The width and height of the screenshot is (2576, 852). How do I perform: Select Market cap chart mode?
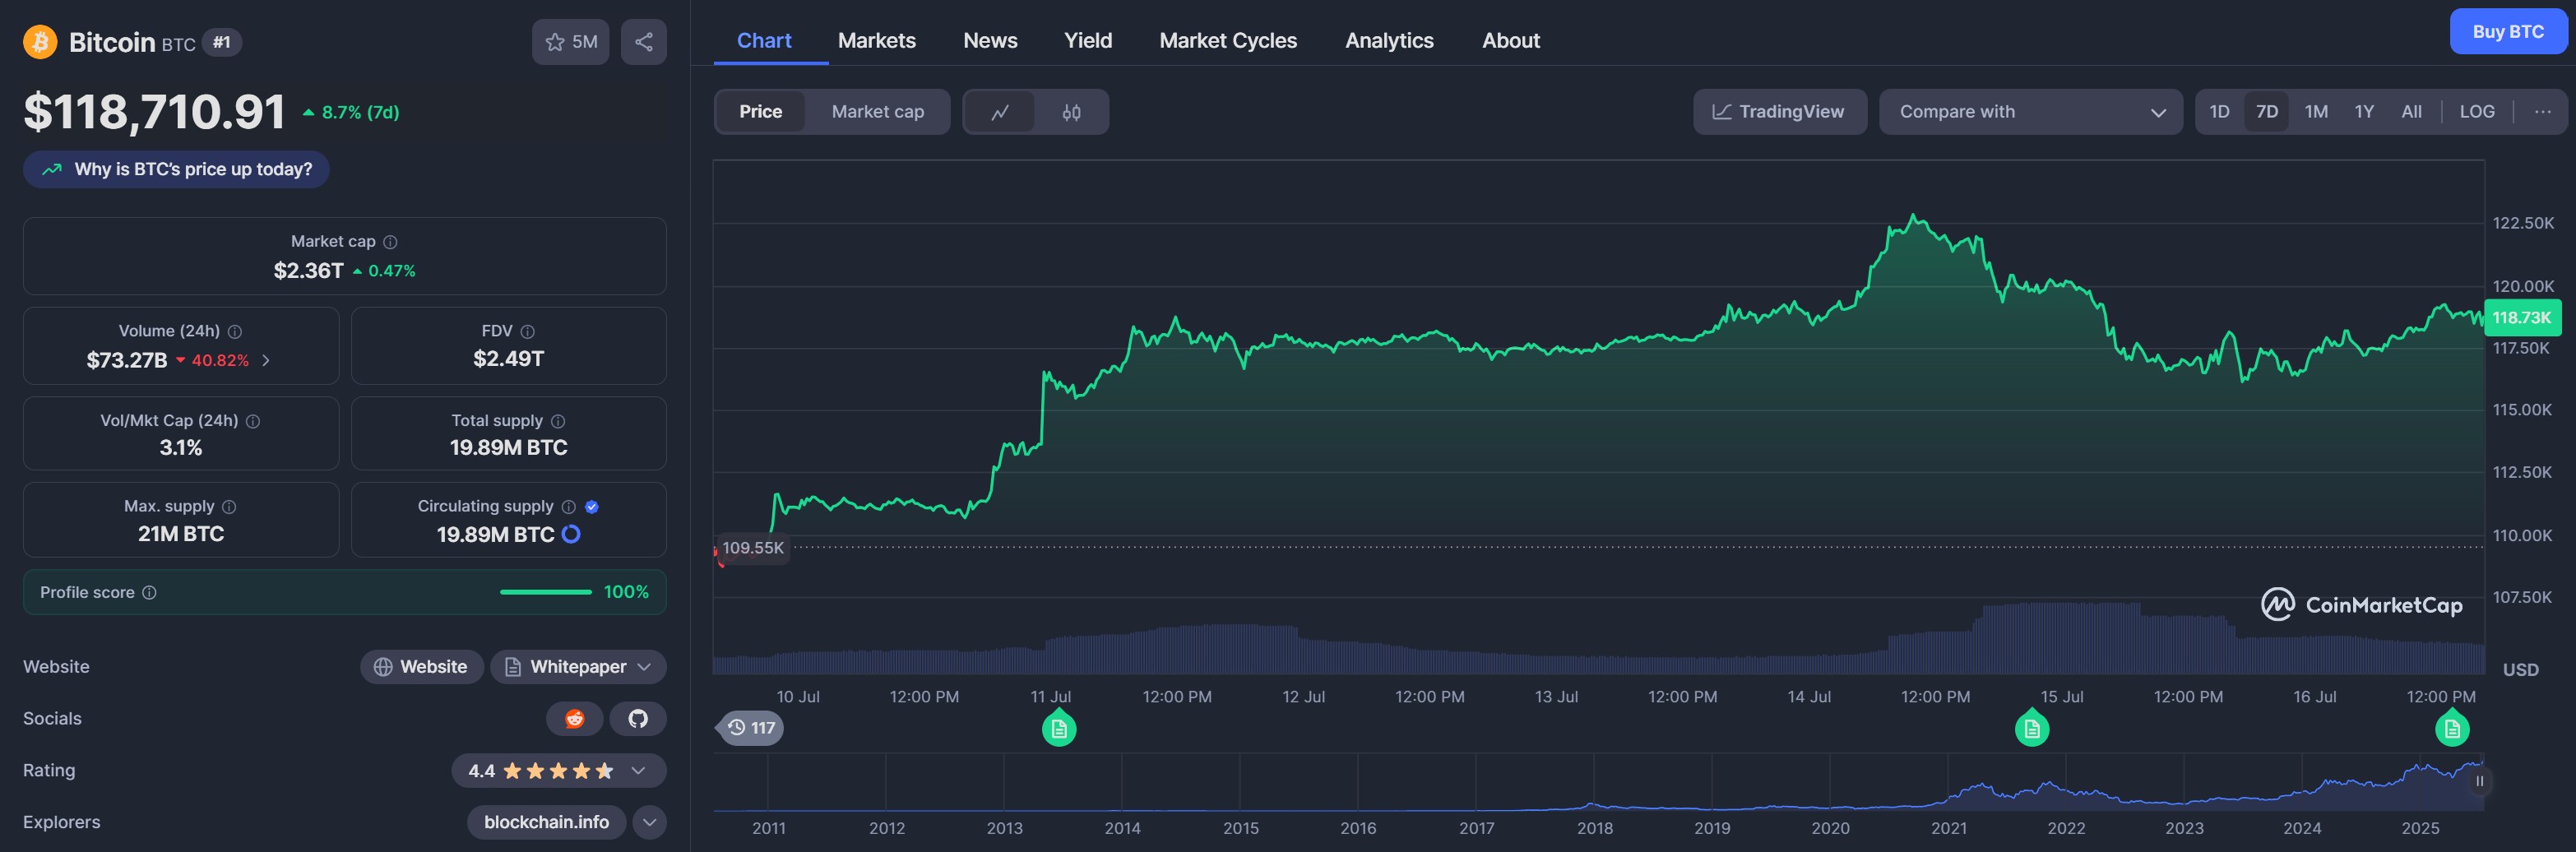878,112
